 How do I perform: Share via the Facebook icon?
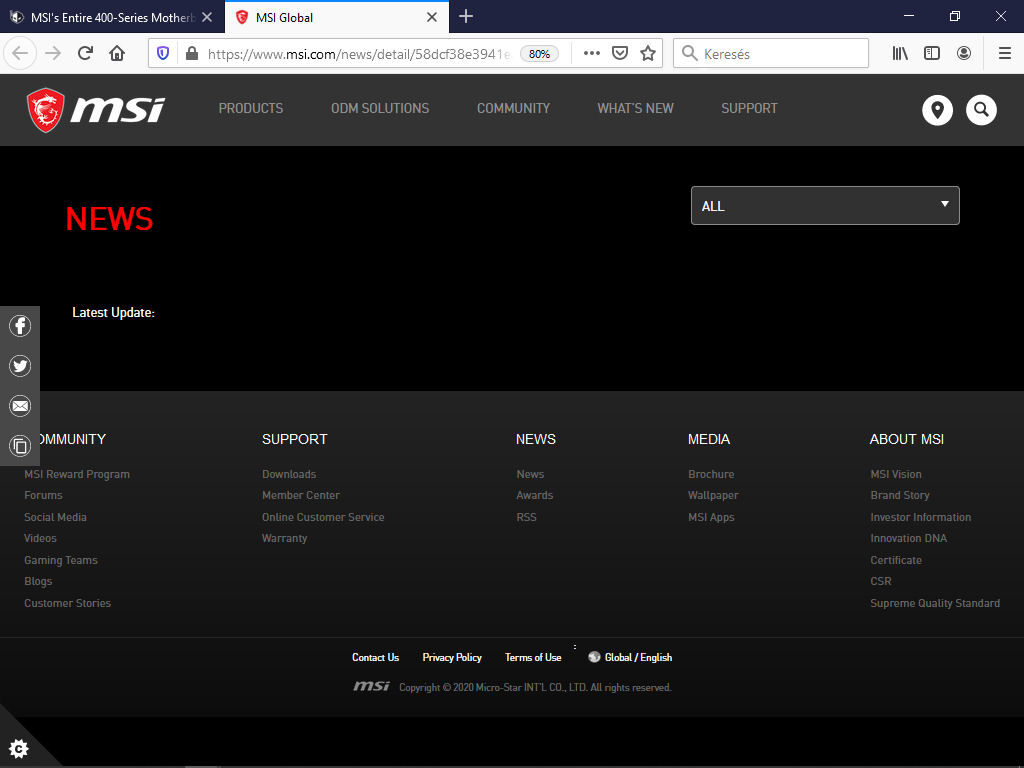pyautogui.click(x=20, y=325)
